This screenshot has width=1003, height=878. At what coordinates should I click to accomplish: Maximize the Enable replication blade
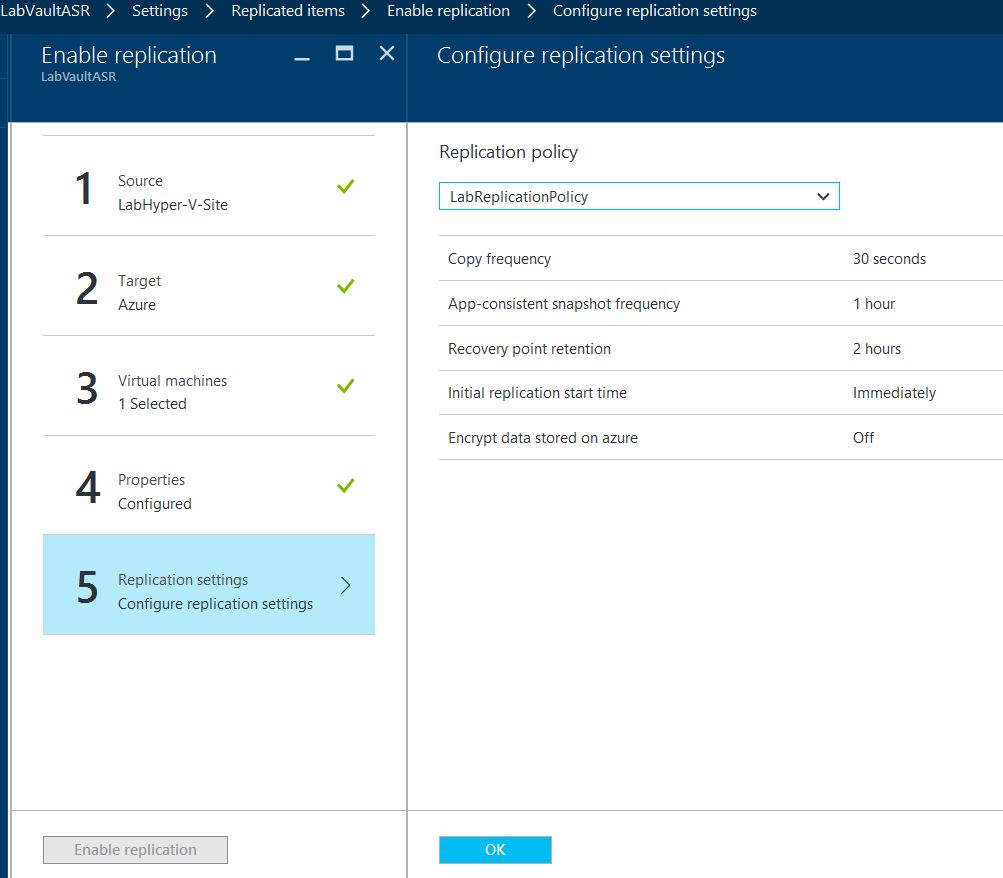click(x=344, y=54)
